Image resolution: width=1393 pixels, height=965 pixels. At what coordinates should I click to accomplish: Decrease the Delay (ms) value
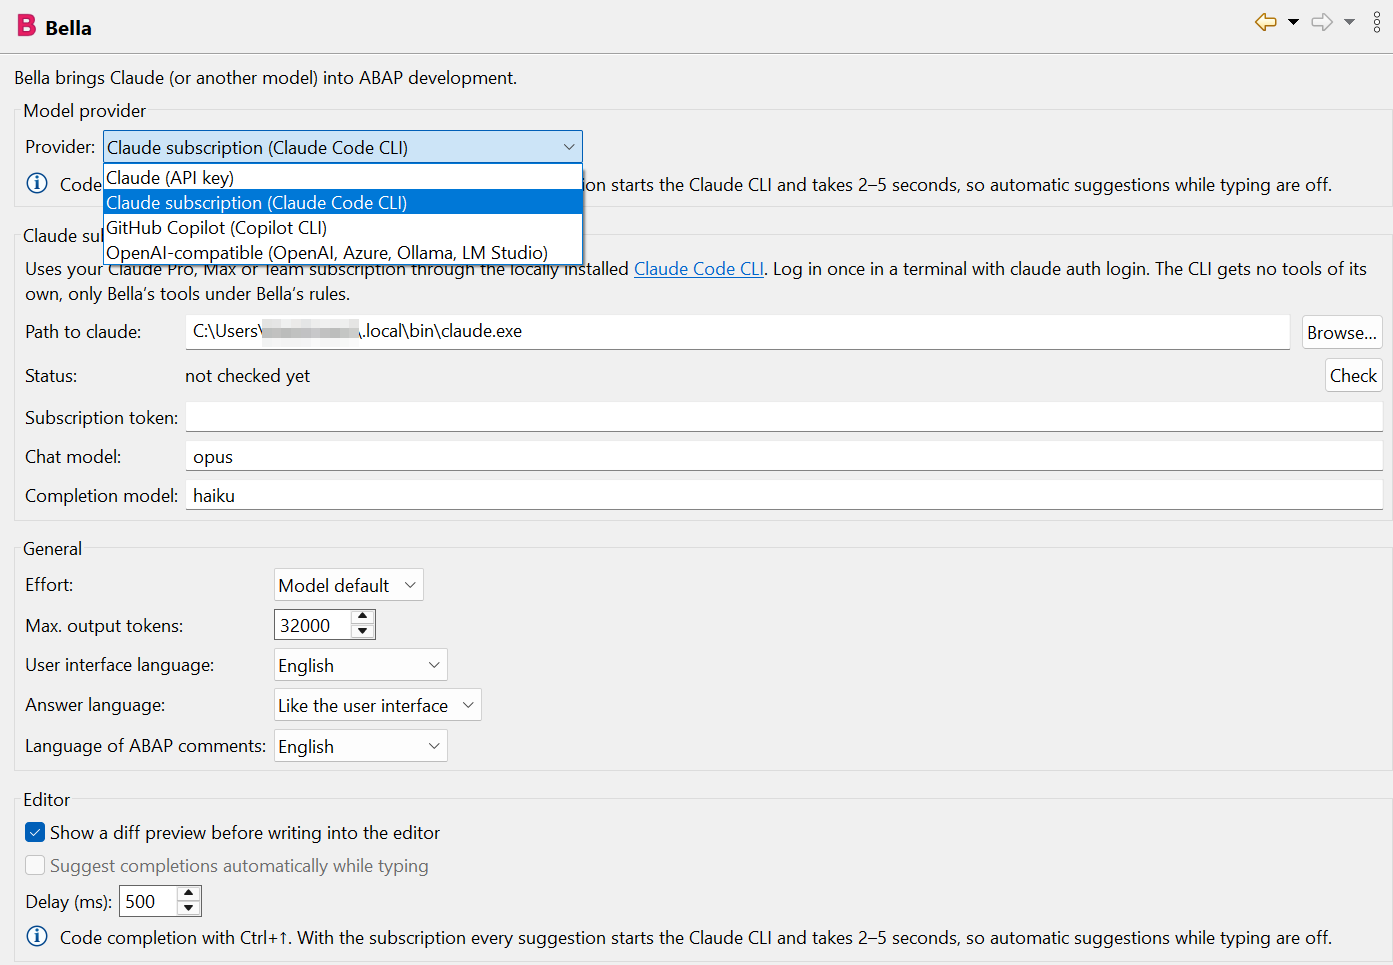(x=189, y=908)
